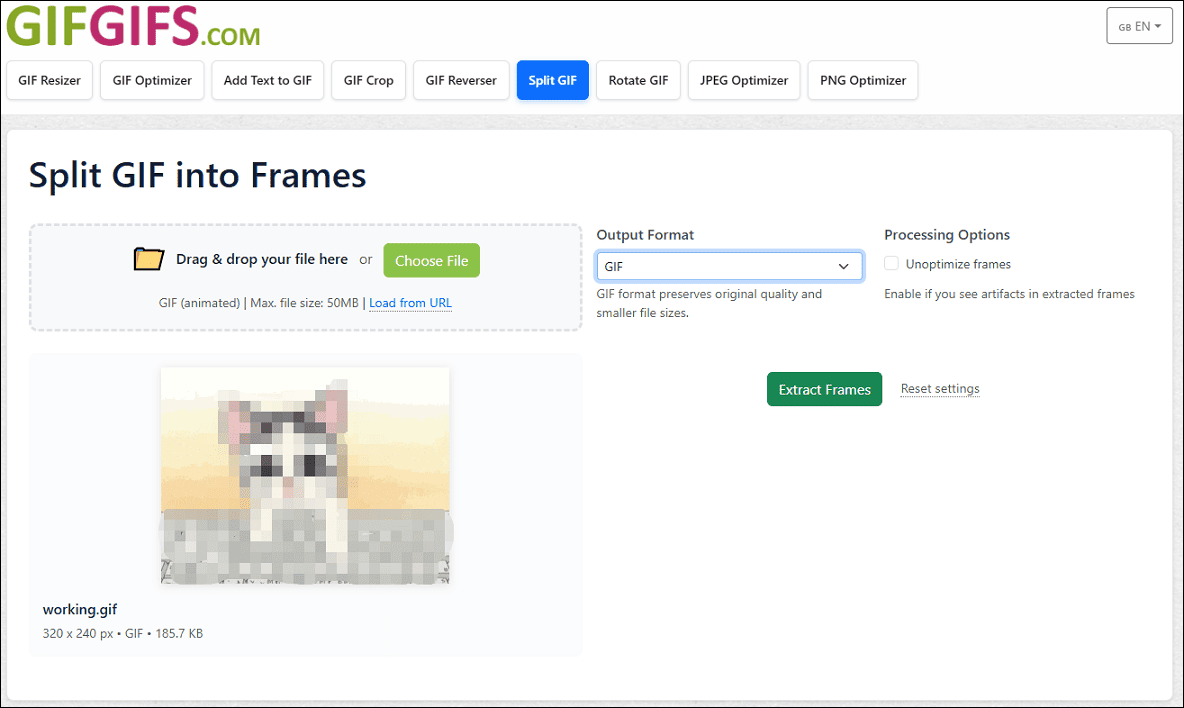Select the JPEG Optimizer tool
1184x708 pixels.
[x=744, y=80]
